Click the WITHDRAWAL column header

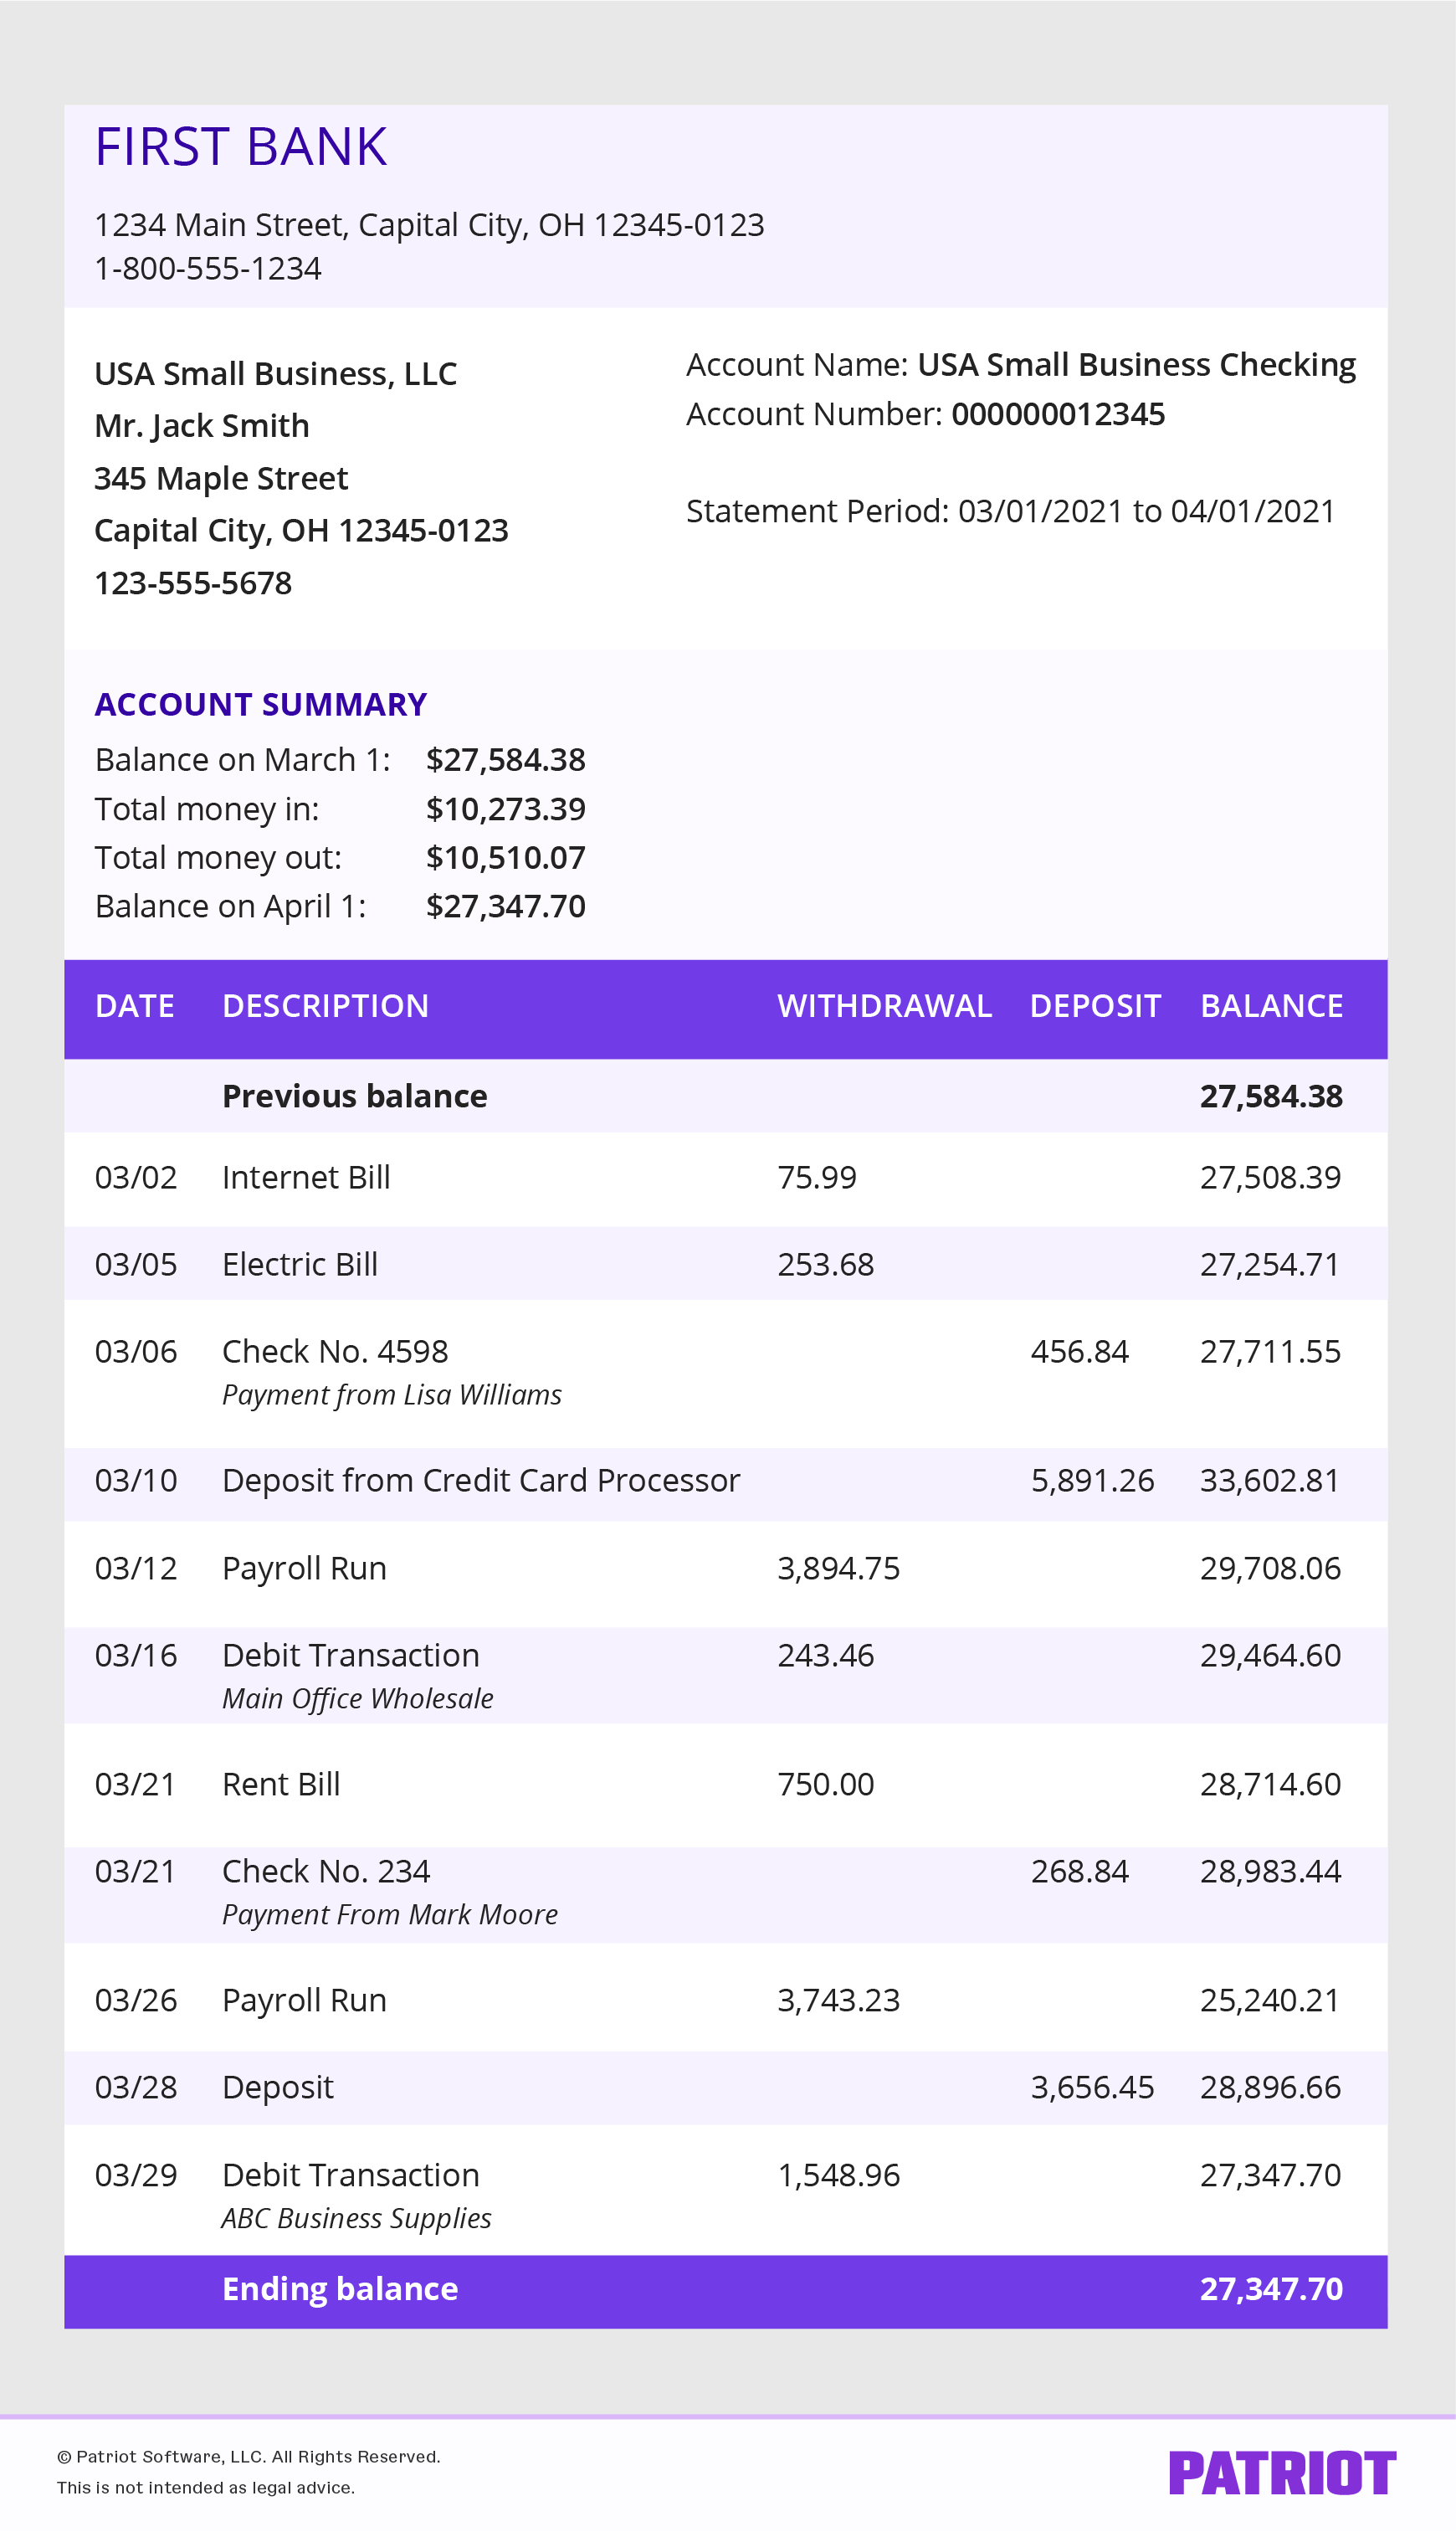[x=884, y=1006]
